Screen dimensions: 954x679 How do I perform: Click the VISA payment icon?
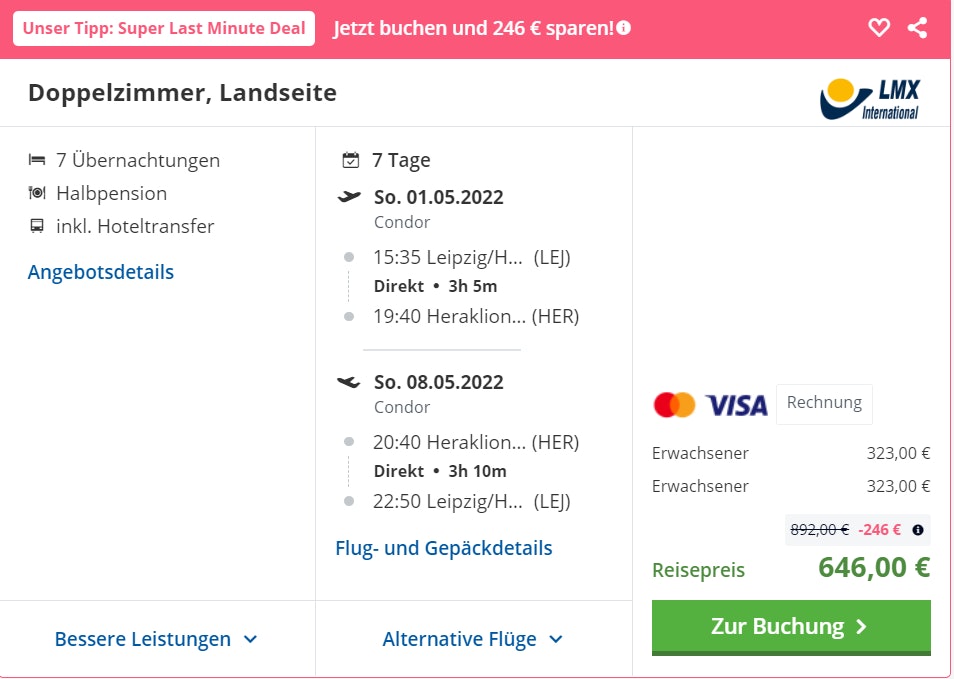tap(737, 405)
